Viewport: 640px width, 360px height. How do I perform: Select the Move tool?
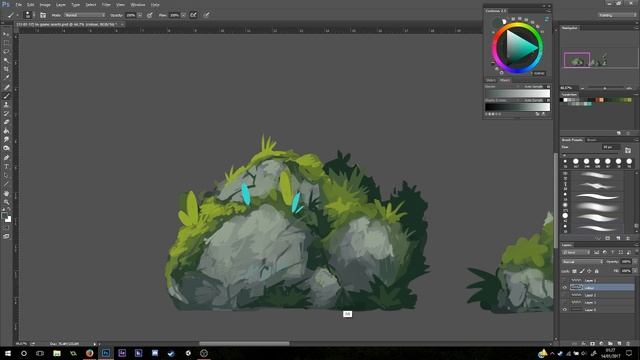[x=6, y=35]
